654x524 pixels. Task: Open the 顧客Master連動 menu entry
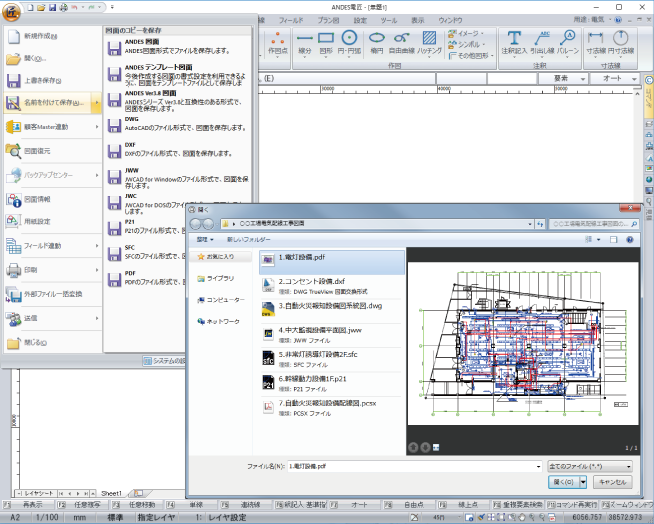(53, 127)
